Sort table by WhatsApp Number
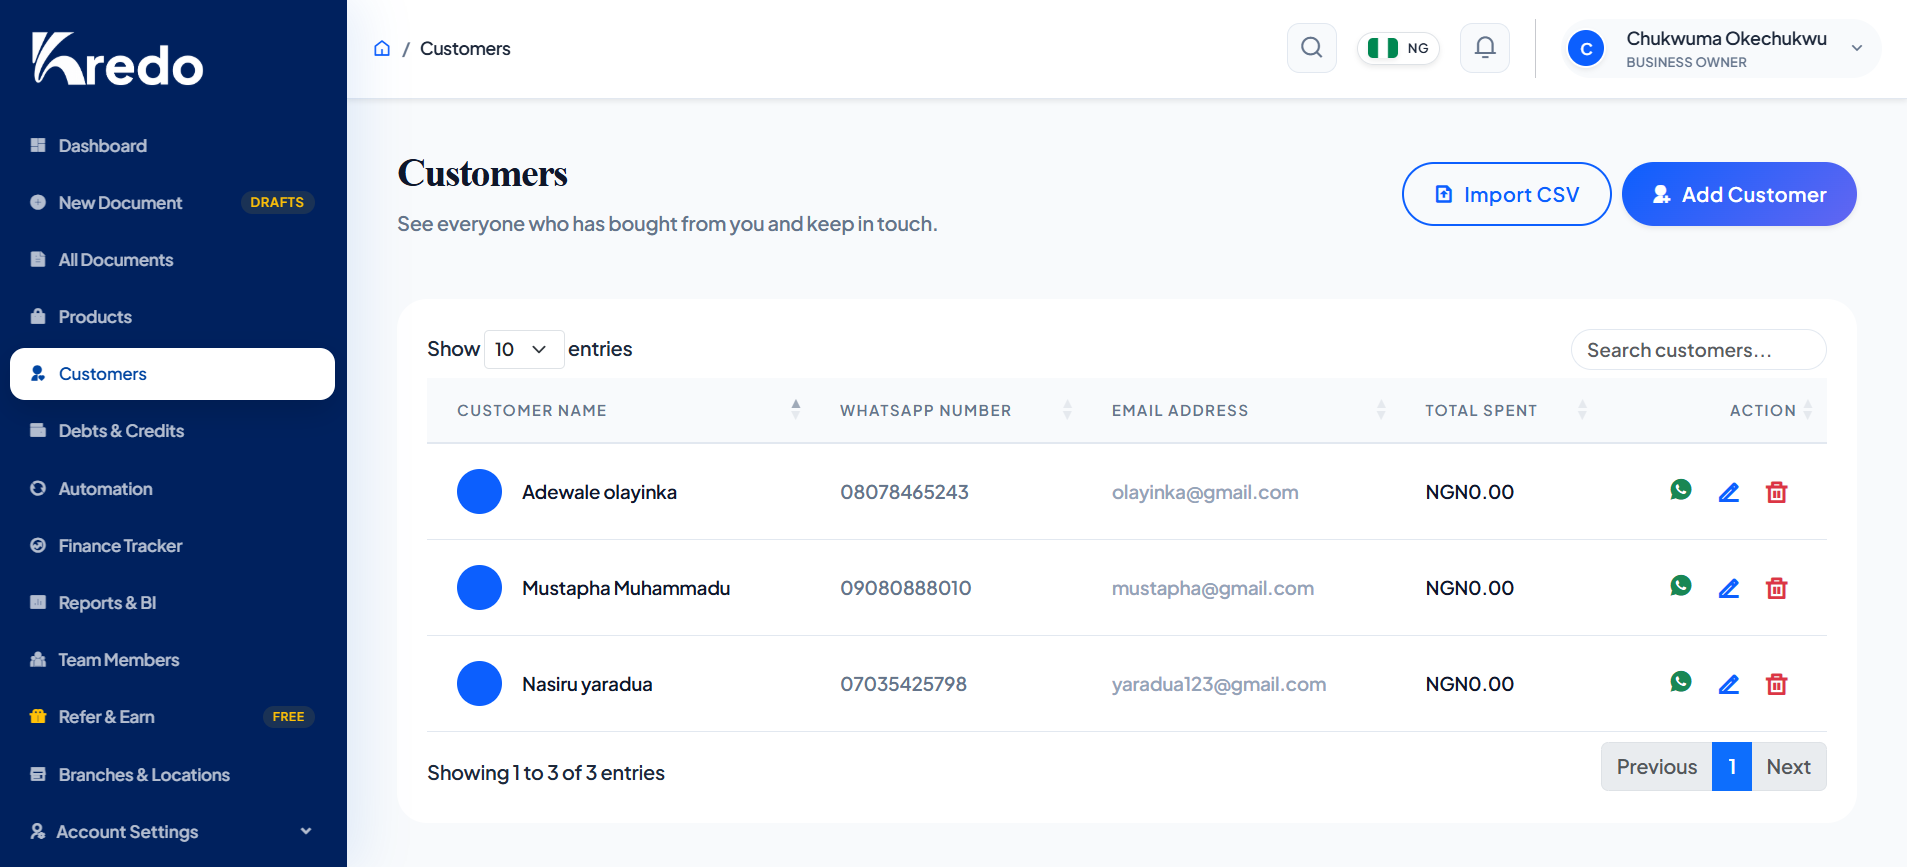Viewport: 1907px width, 867px height. coord(946,410)
